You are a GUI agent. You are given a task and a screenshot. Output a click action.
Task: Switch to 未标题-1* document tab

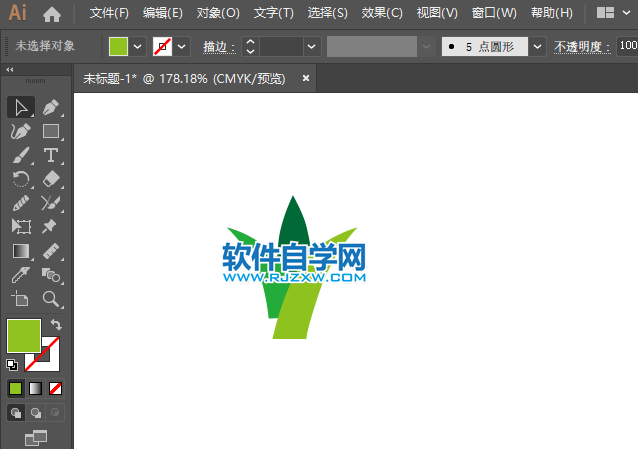(184, 78)
